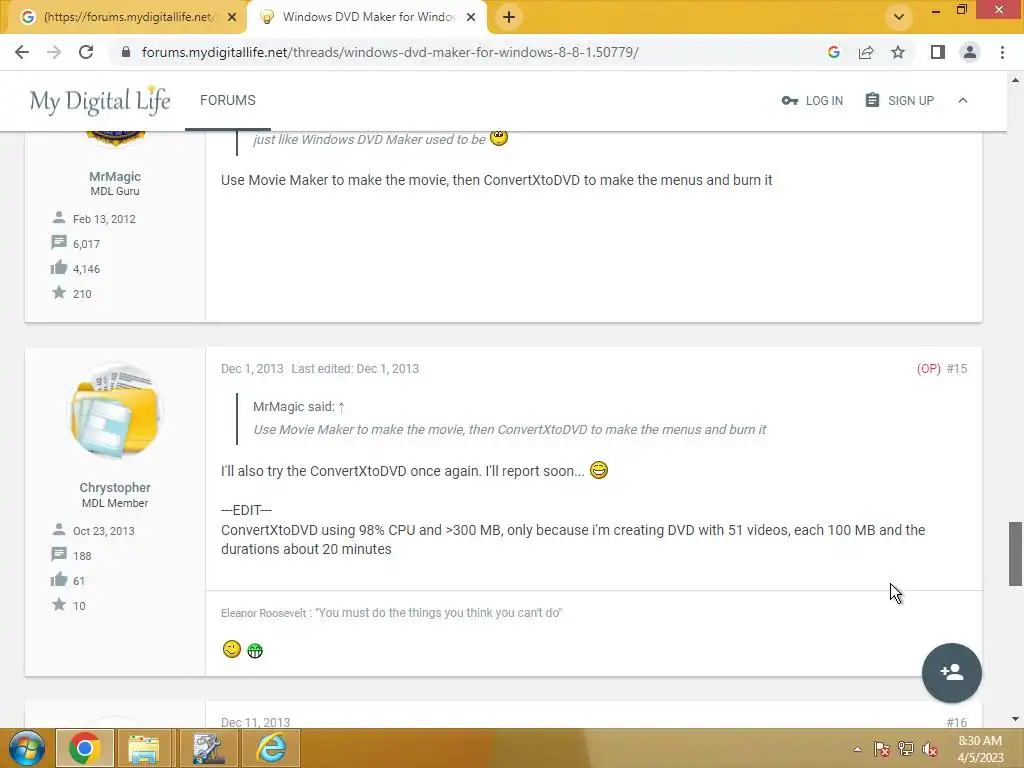Open post permalink #15
Image resolution: width=1024 pixels, height=768 pixels.
point(957,368)
